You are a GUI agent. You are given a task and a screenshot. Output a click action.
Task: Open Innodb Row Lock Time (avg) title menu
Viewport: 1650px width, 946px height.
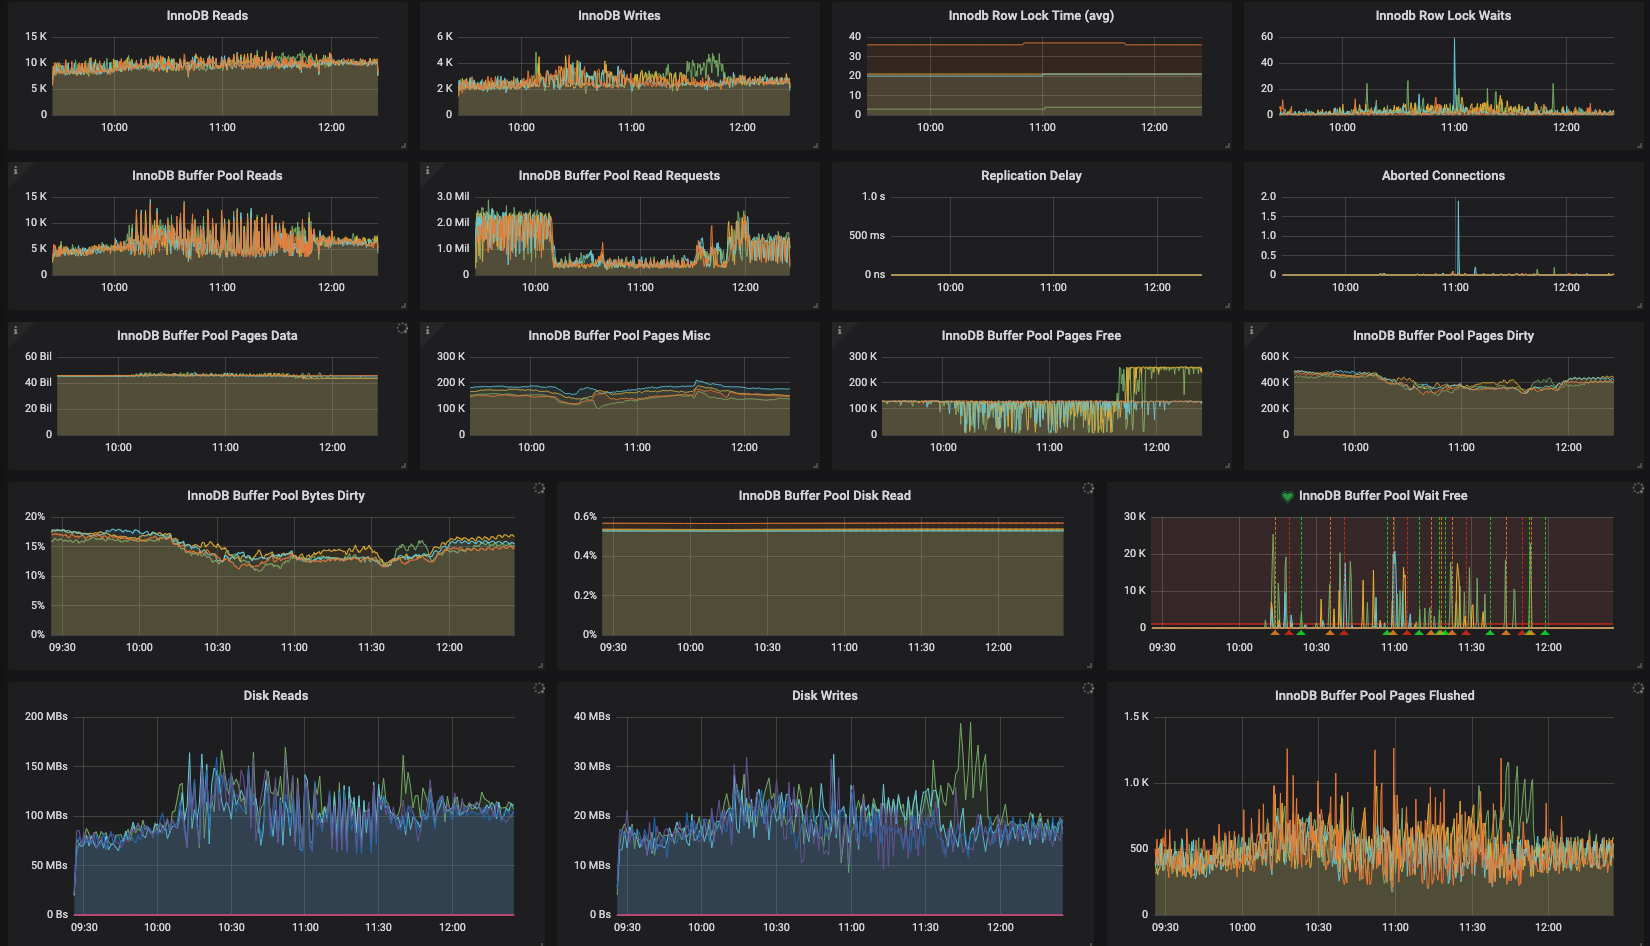pos(1031,16)
